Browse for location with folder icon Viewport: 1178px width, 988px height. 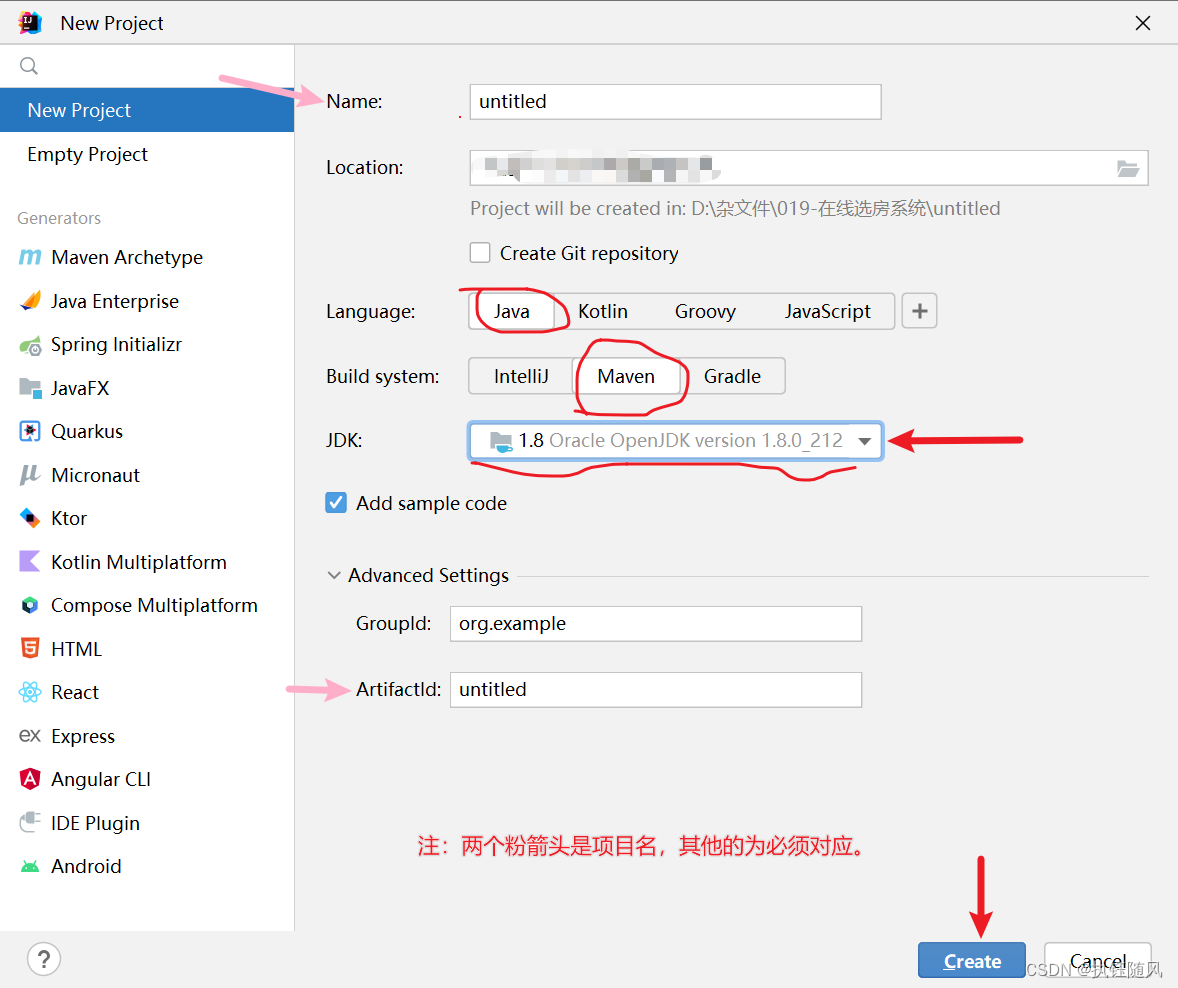click(1127, 168)
